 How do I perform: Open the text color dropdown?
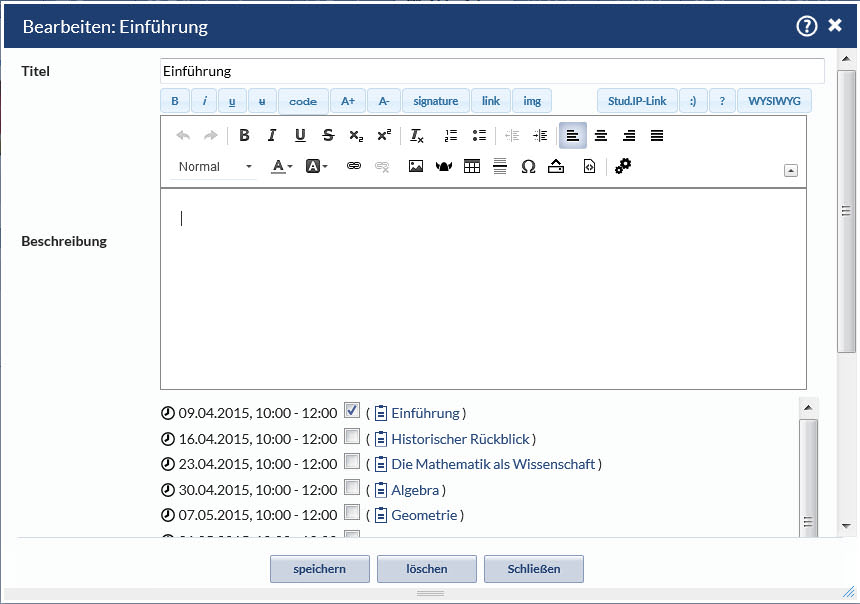(x=283, y=167)
